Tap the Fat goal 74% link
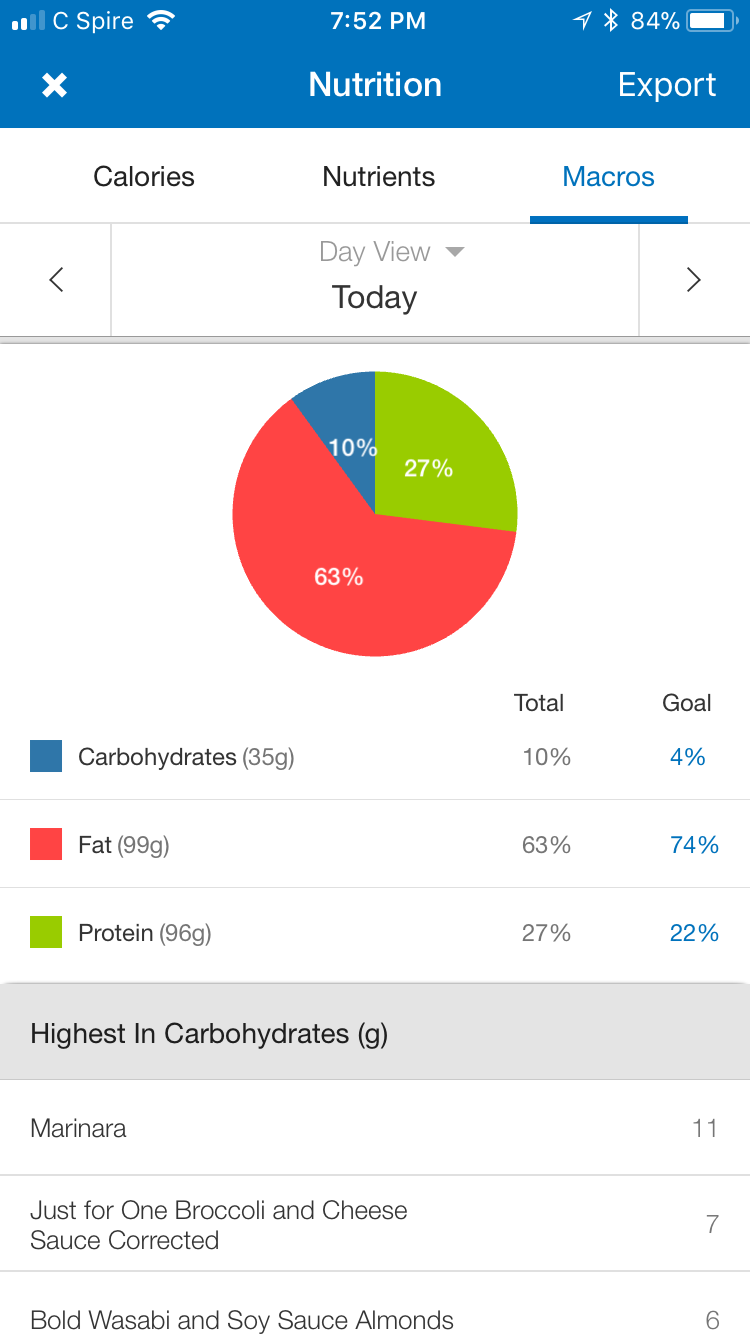Viewport: 750px width, 1334px height. (x=694, y=845)
